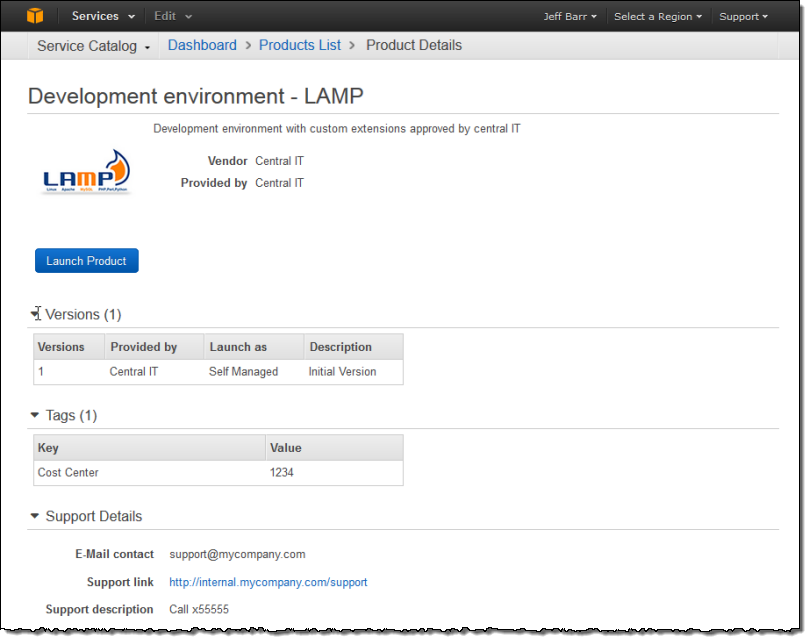810x644 pixels.
Task: Click the Versions column header
Action: 61,347
